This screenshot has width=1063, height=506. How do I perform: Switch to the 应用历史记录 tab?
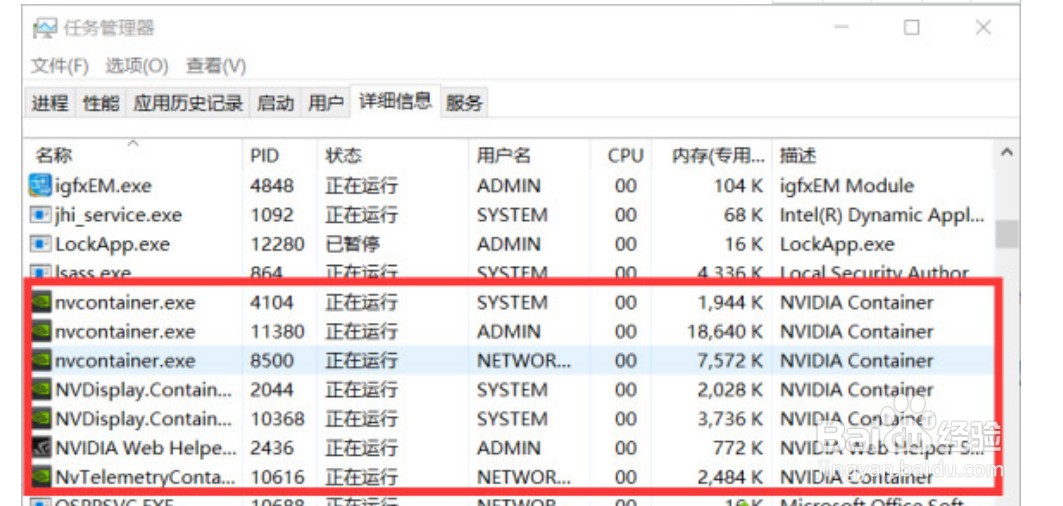pyautogui.click(x=188, y=103)
